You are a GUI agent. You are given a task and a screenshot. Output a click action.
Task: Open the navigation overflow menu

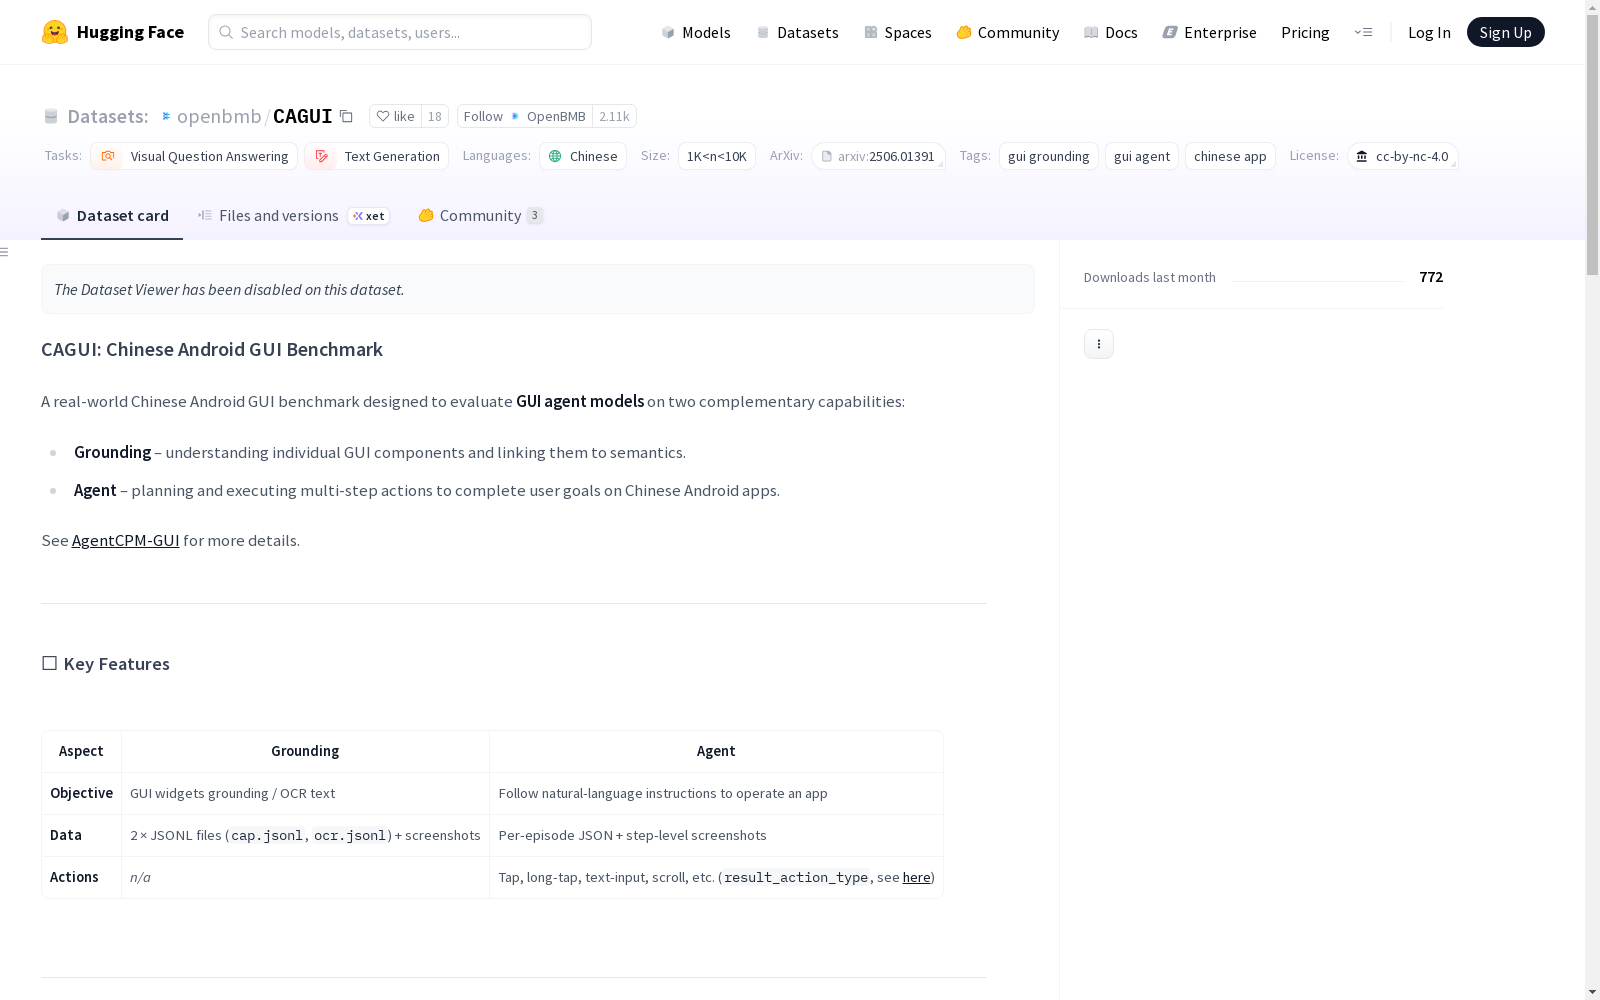(x=1363, y=32)
